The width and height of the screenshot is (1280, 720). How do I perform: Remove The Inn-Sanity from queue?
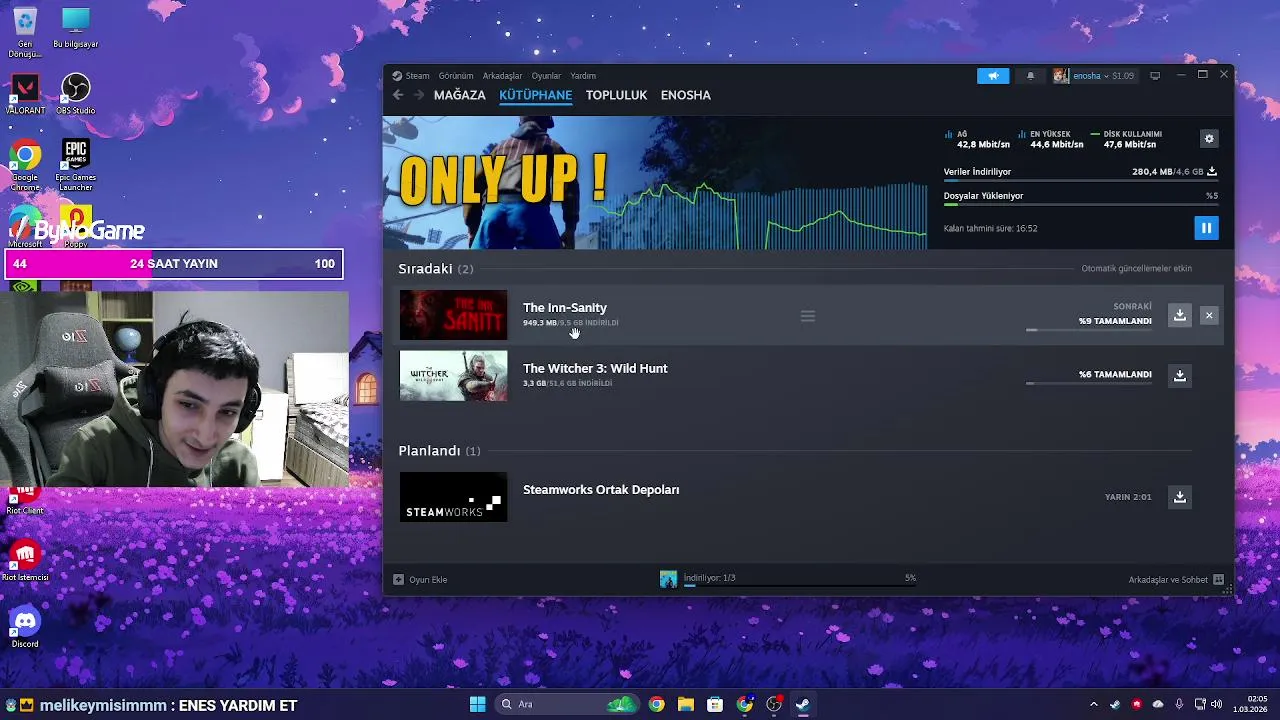coord(1209,315)
